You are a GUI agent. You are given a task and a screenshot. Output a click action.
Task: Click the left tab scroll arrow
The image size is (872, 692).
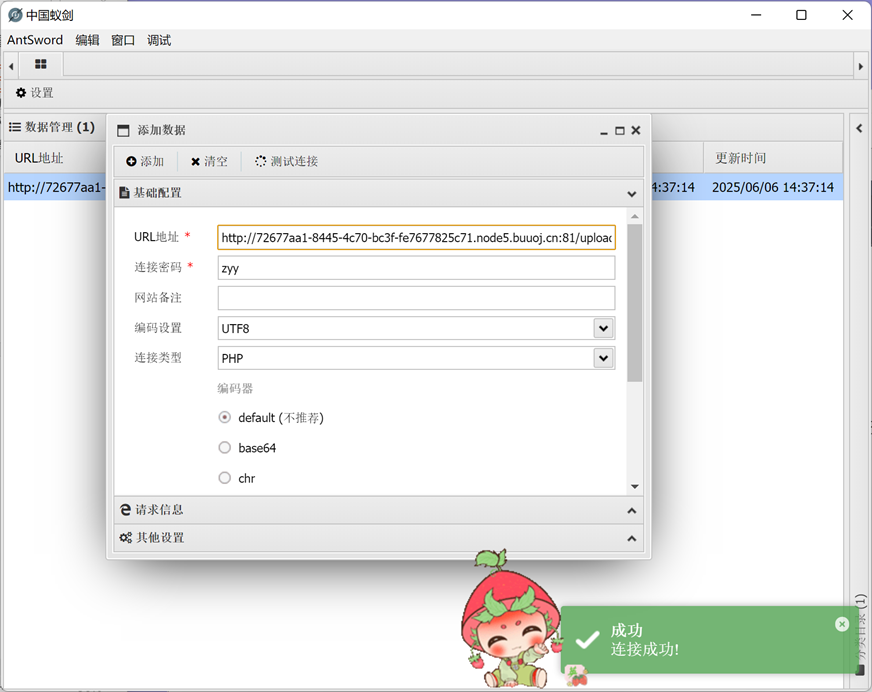point(11,66)
